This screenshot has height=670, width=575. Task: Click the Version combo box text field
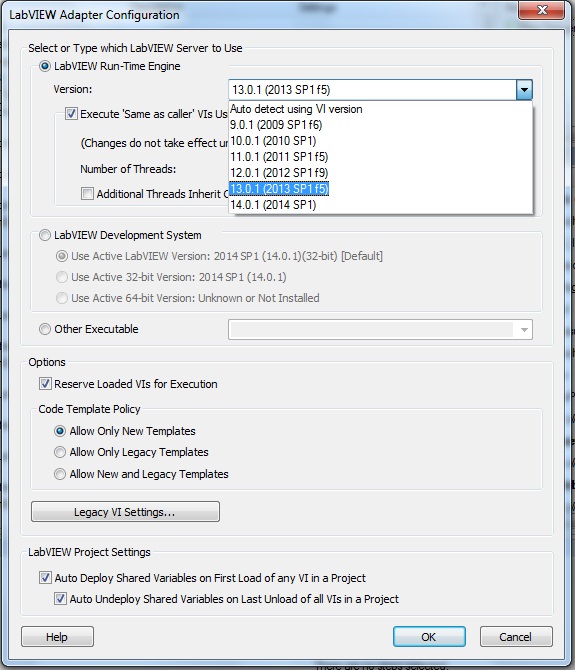click(372, 90)
